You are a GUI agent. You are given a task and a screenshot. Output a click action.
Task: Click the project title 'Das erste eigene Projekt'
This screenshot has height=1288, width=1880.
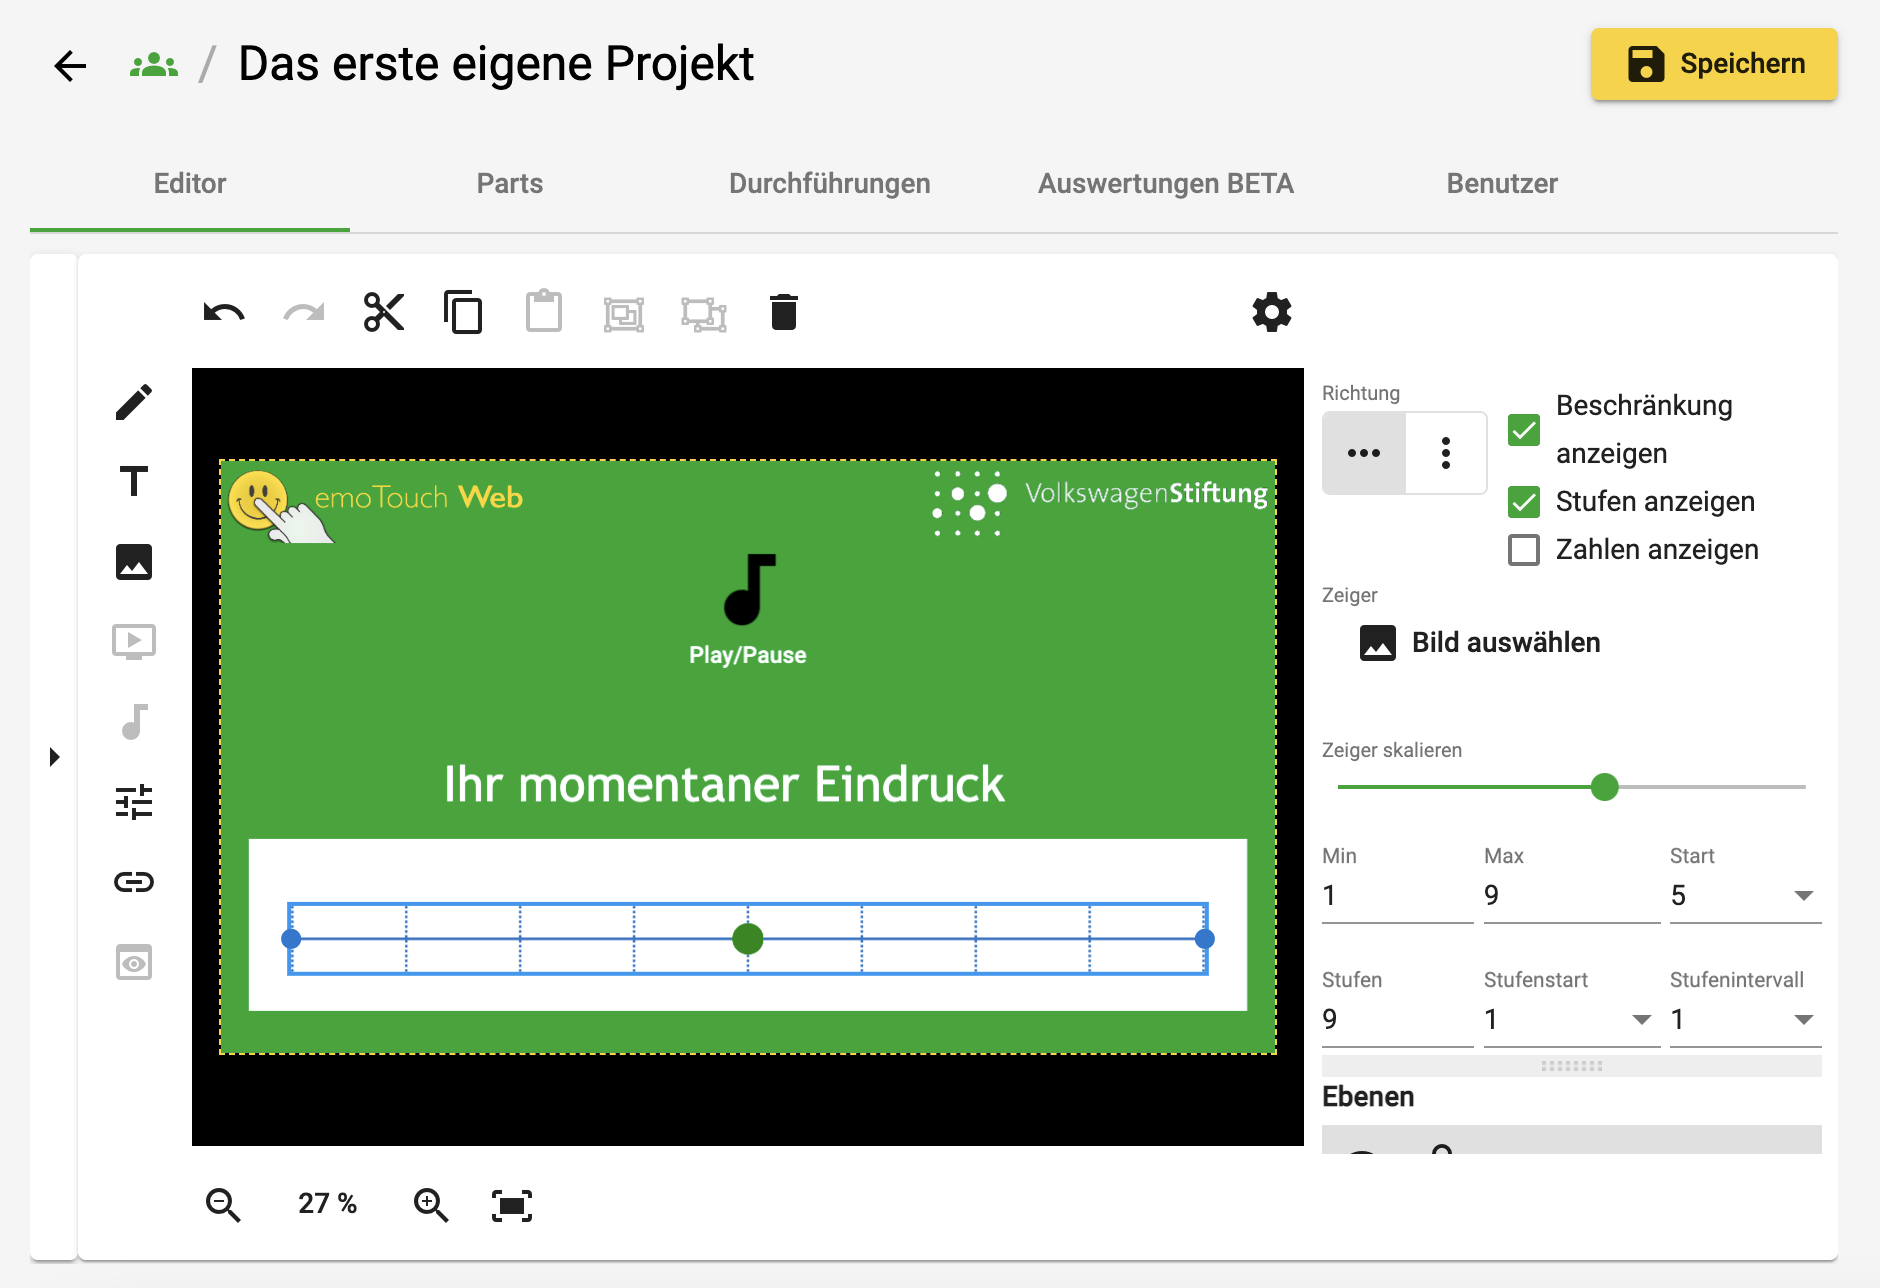coord(496,64)
